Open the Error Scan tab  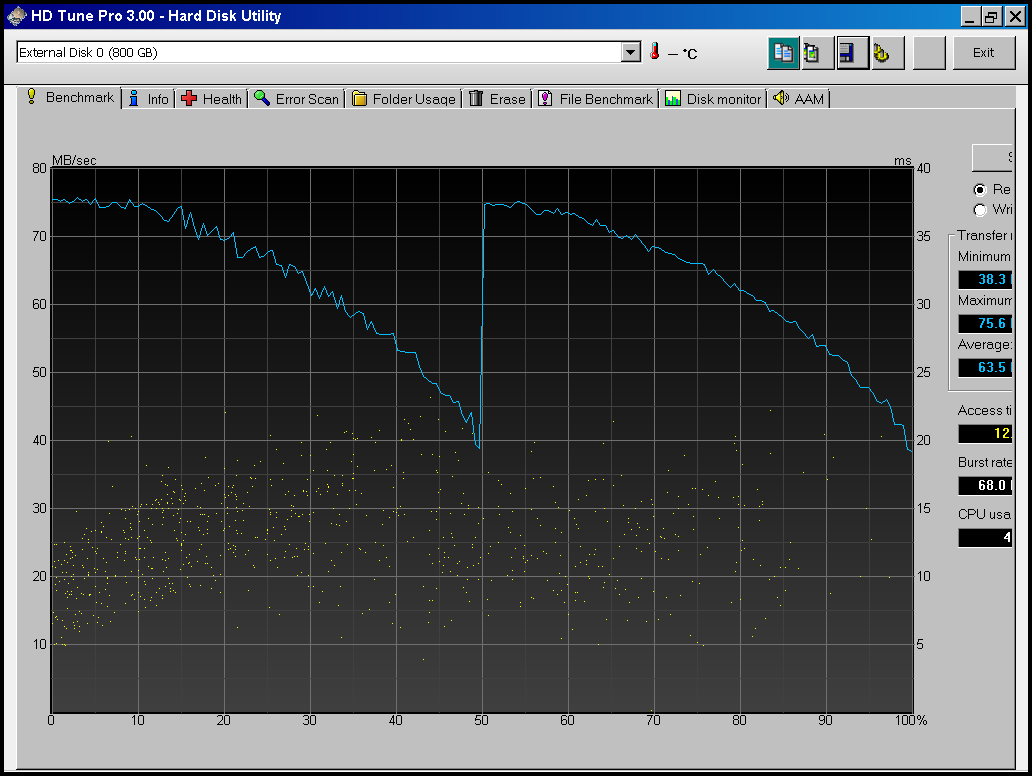point(296,99)
